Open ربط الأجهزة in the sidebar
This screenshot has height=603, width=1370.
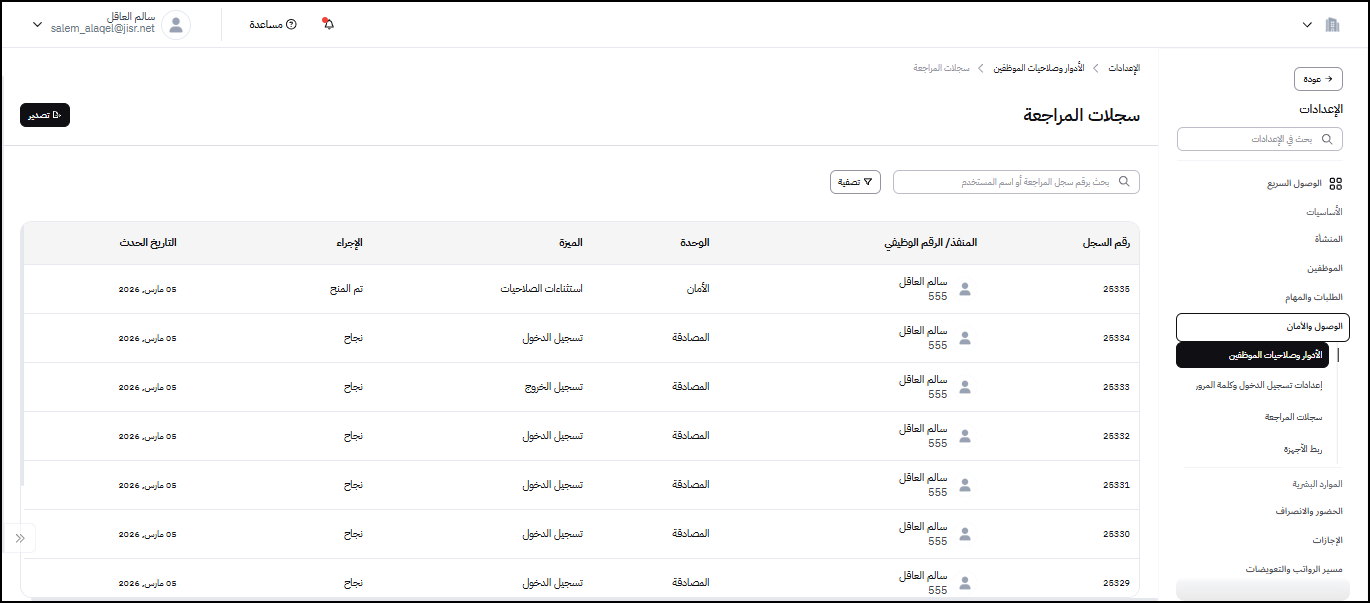1302,449
